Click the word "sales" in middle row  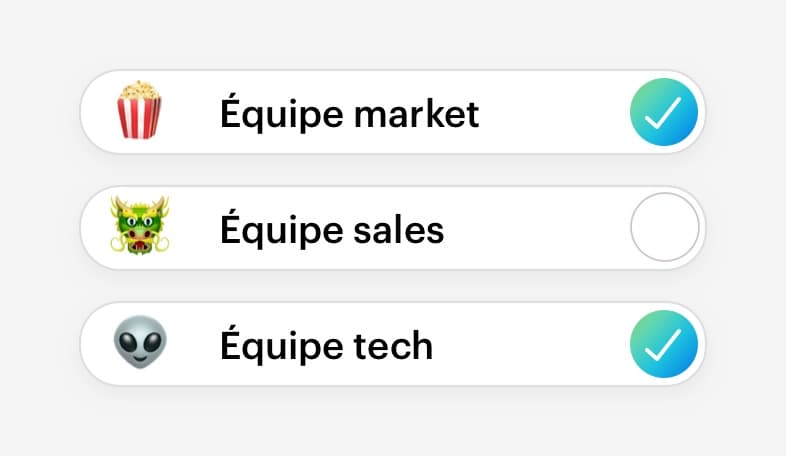tap(399, 230)
